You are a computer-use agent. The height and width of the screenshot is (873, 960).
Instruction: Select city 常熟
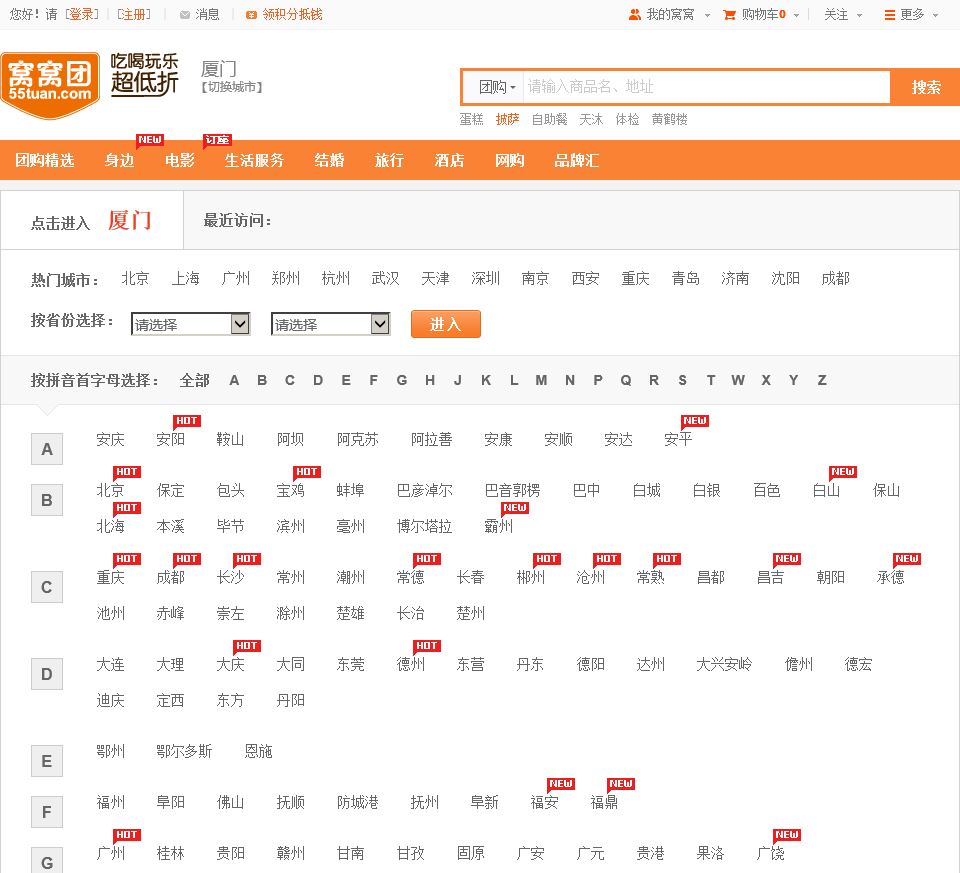pos(651,577)
